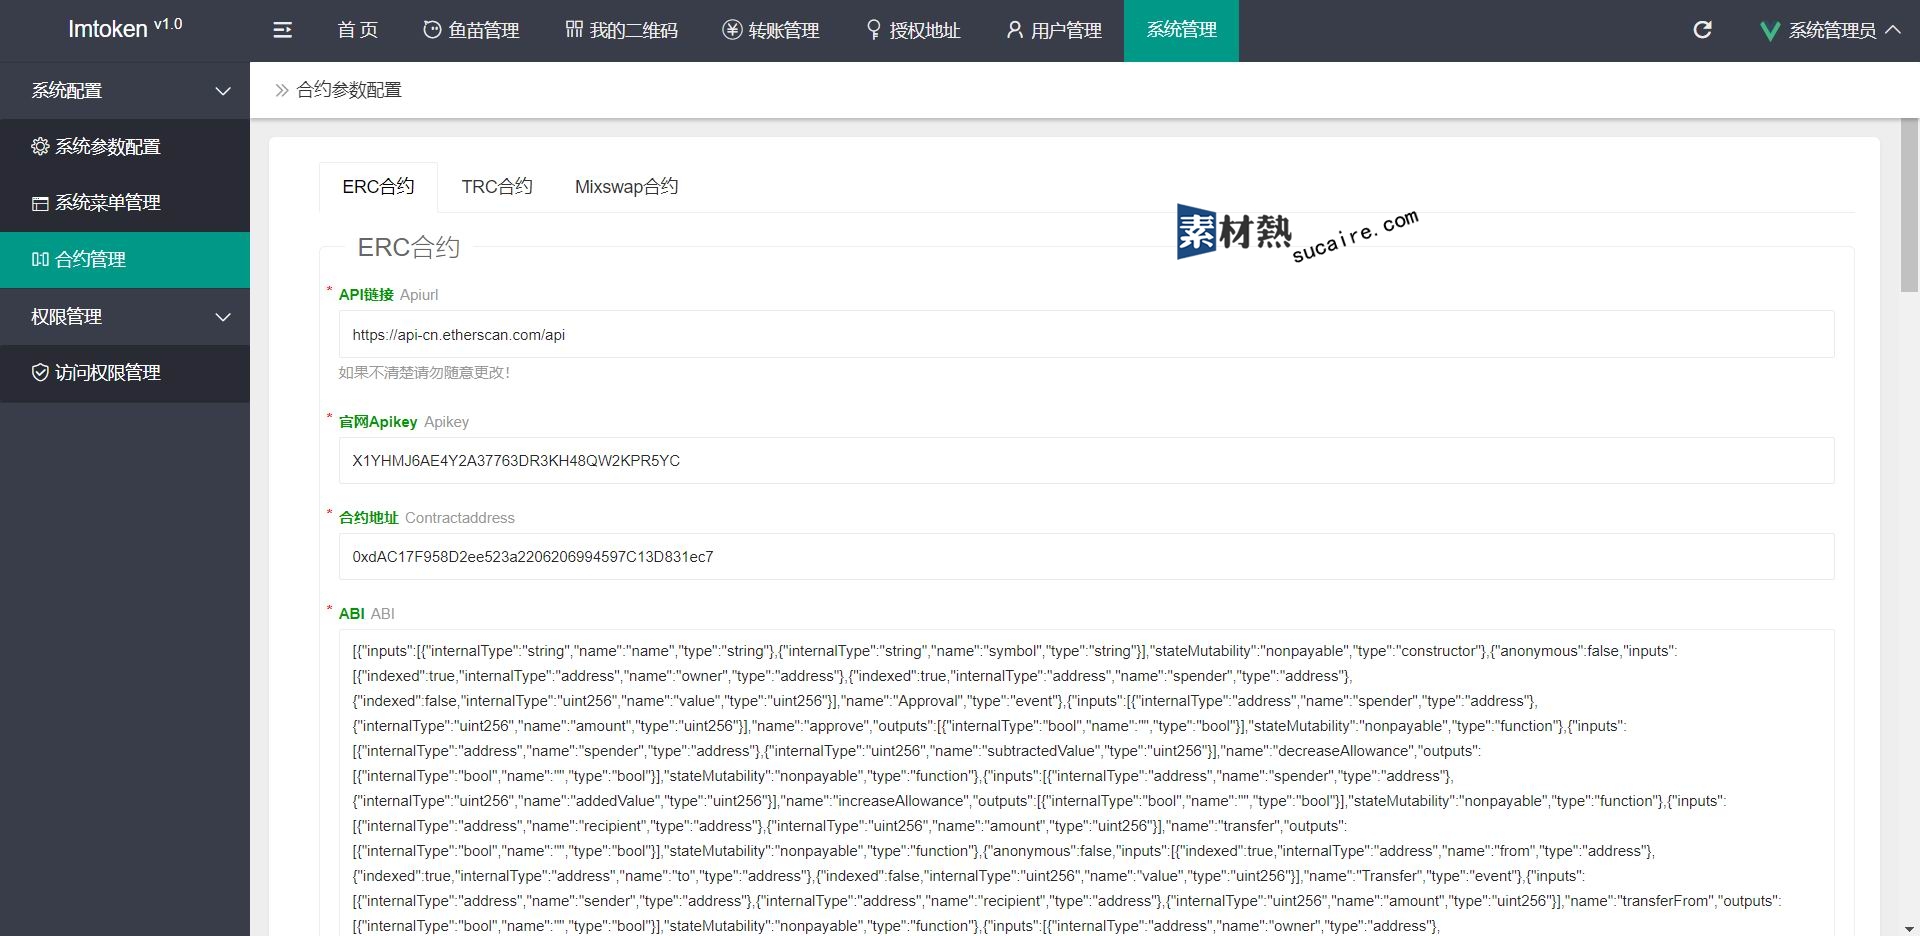
Task: Click the ERC合约 section heading
Action: 409,247
